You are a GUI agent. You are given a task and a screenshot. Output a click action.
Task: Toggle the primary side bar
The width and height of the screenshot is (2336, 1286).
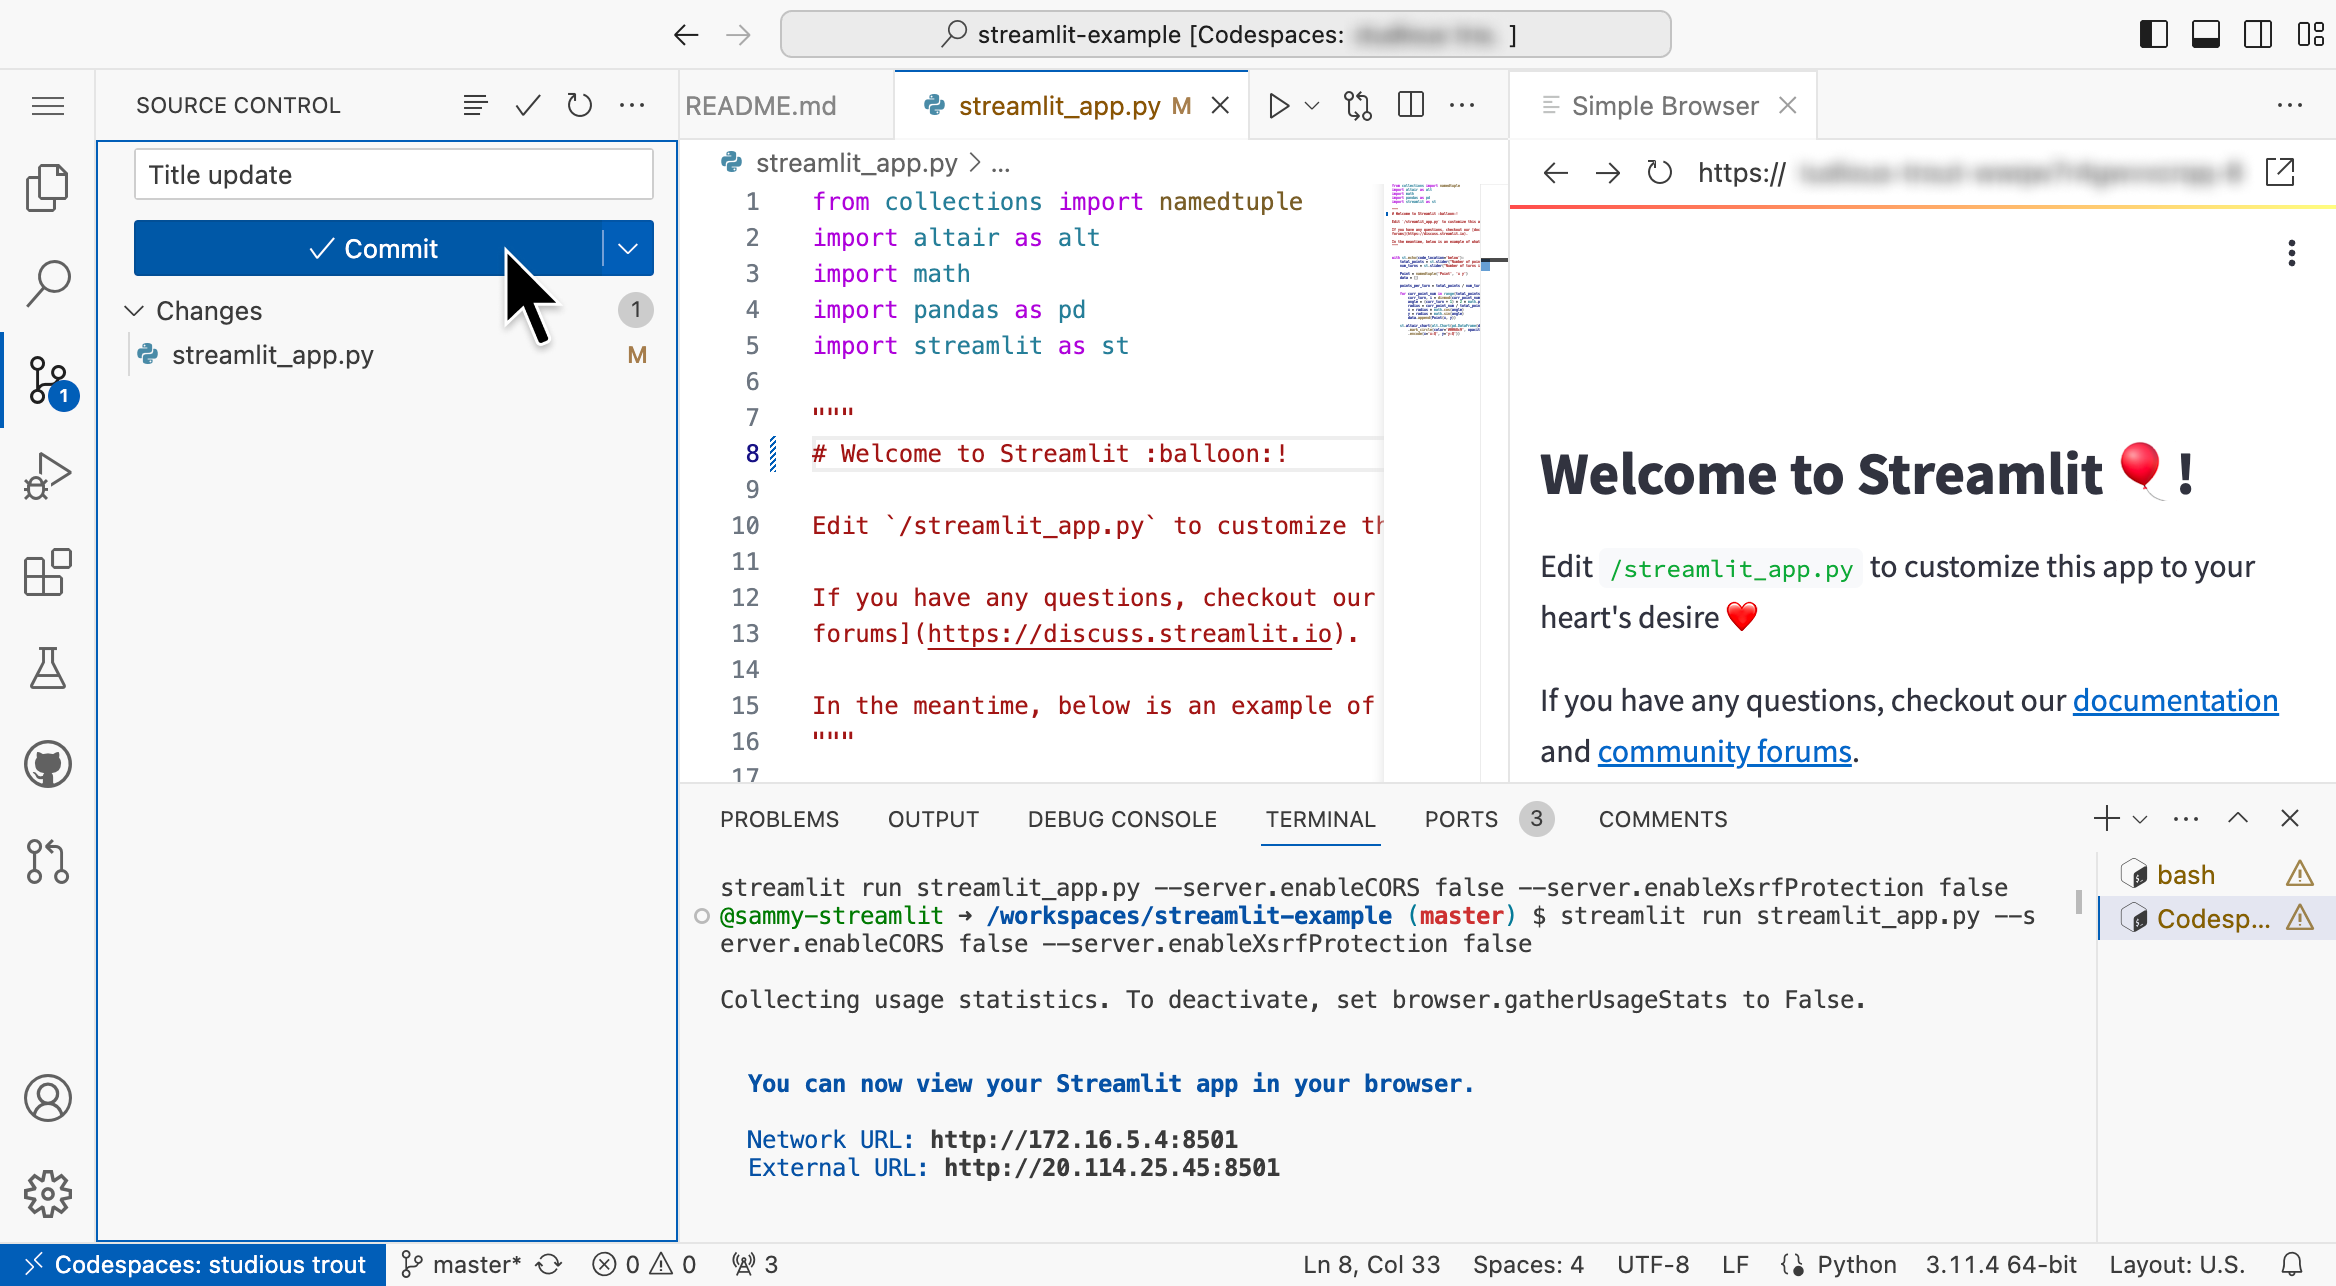[2153, 35]
